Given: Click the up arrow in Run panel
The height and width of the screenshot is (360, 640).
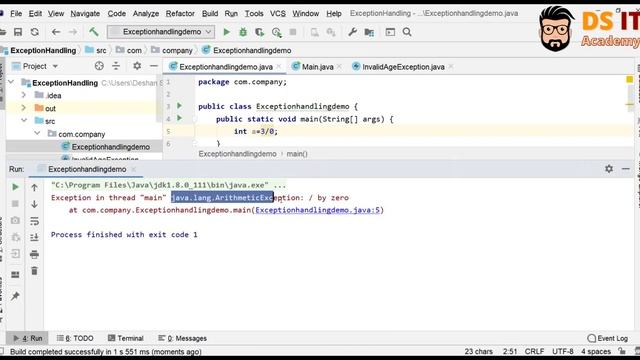Looking at the screenshot, I should [x=34, y=187].
